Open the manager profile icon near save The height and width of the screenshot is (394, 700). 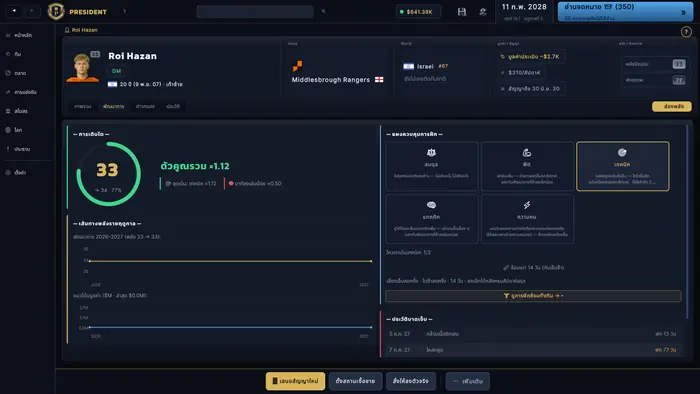point(483,12)
